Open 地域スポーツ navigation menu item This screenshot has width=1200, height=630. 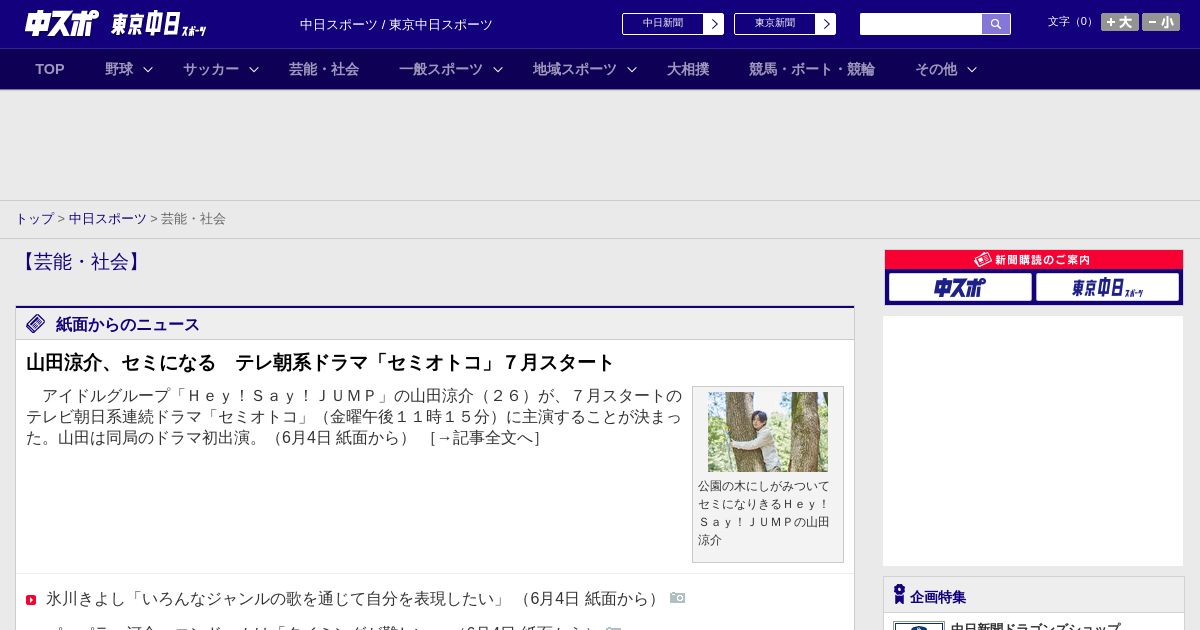(x=575, y=69)
